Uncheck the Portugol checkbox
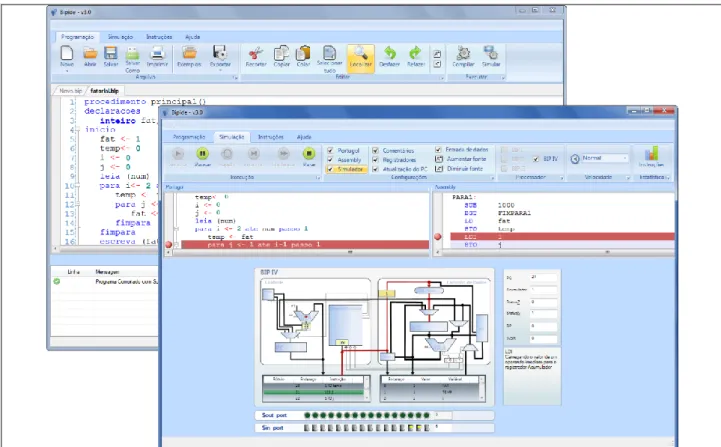This screenshot has height=447, width=721. 330,150
